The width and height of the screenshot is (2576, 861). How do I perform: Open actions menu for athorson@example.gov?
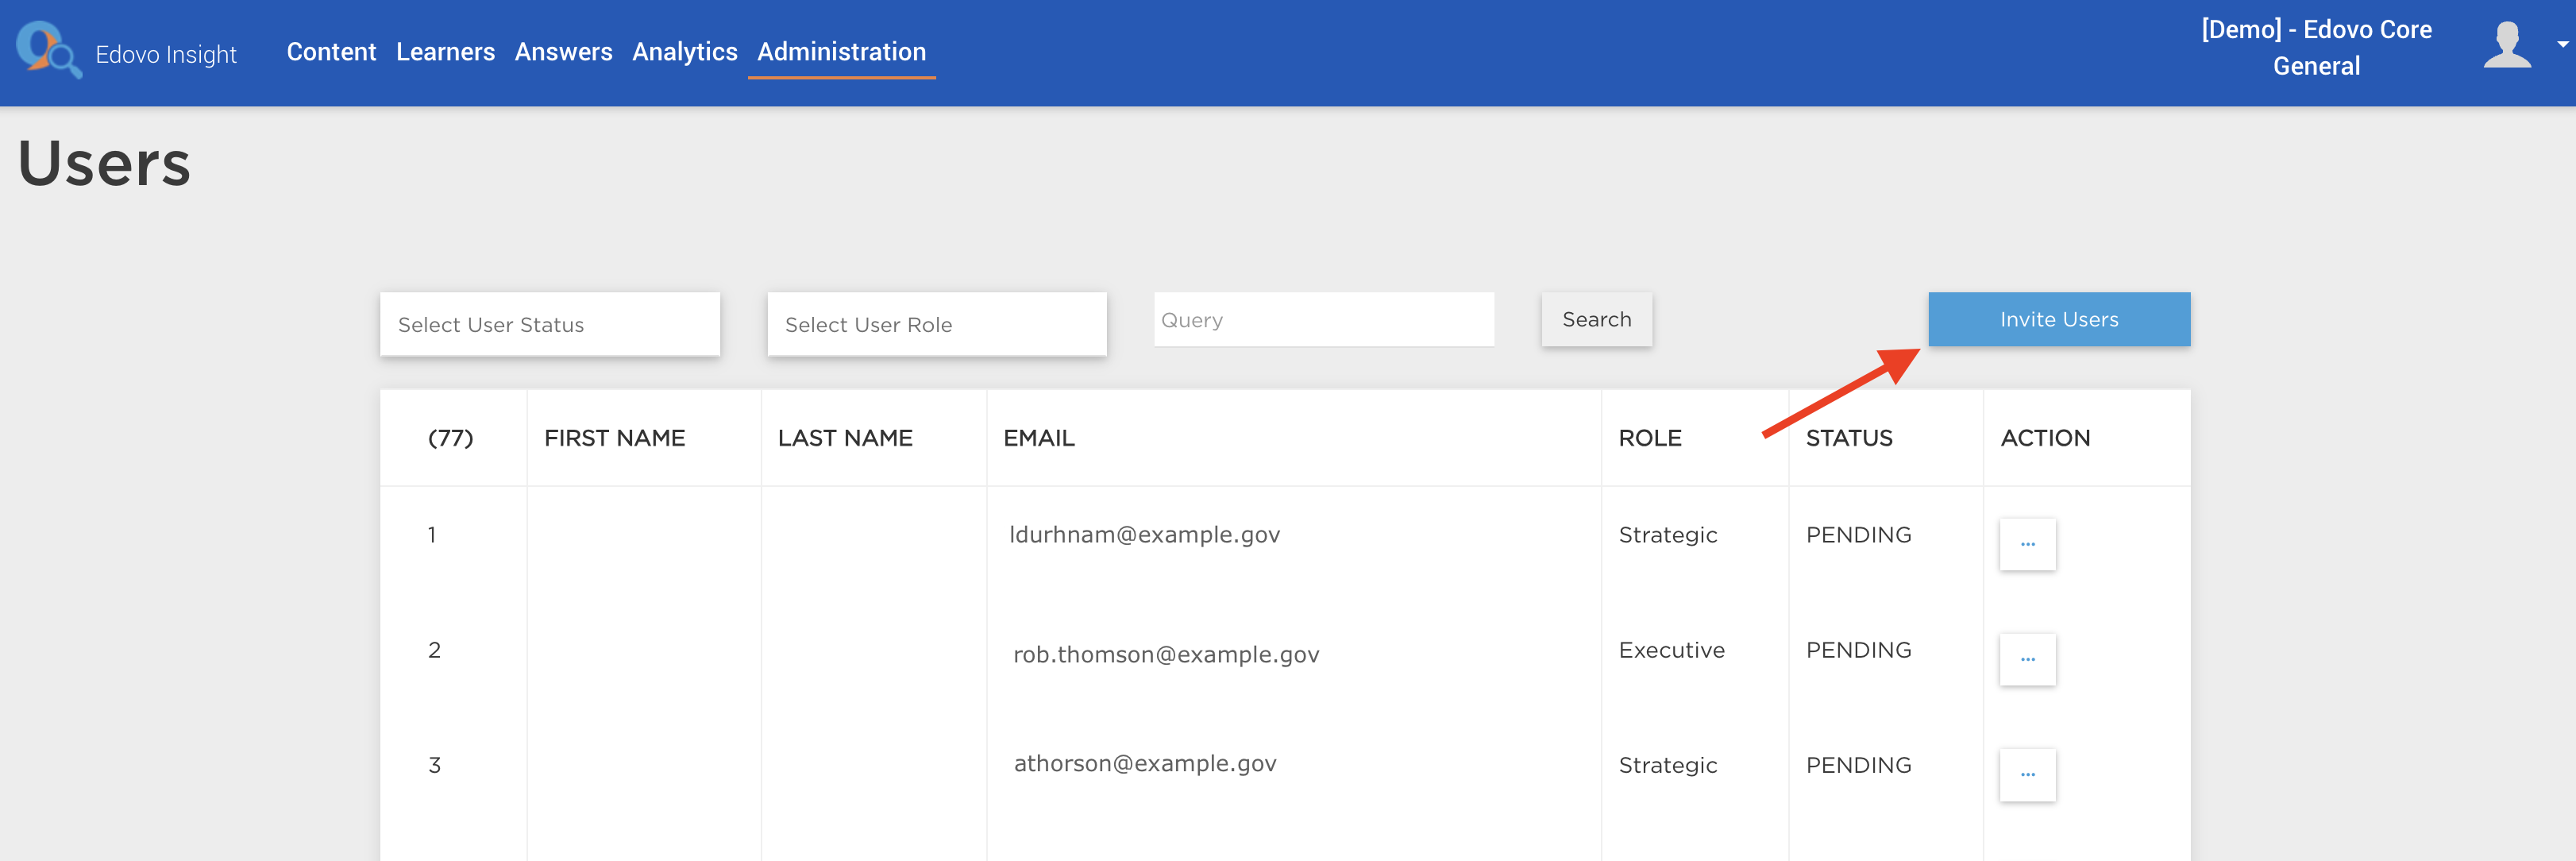point(2027,774)
